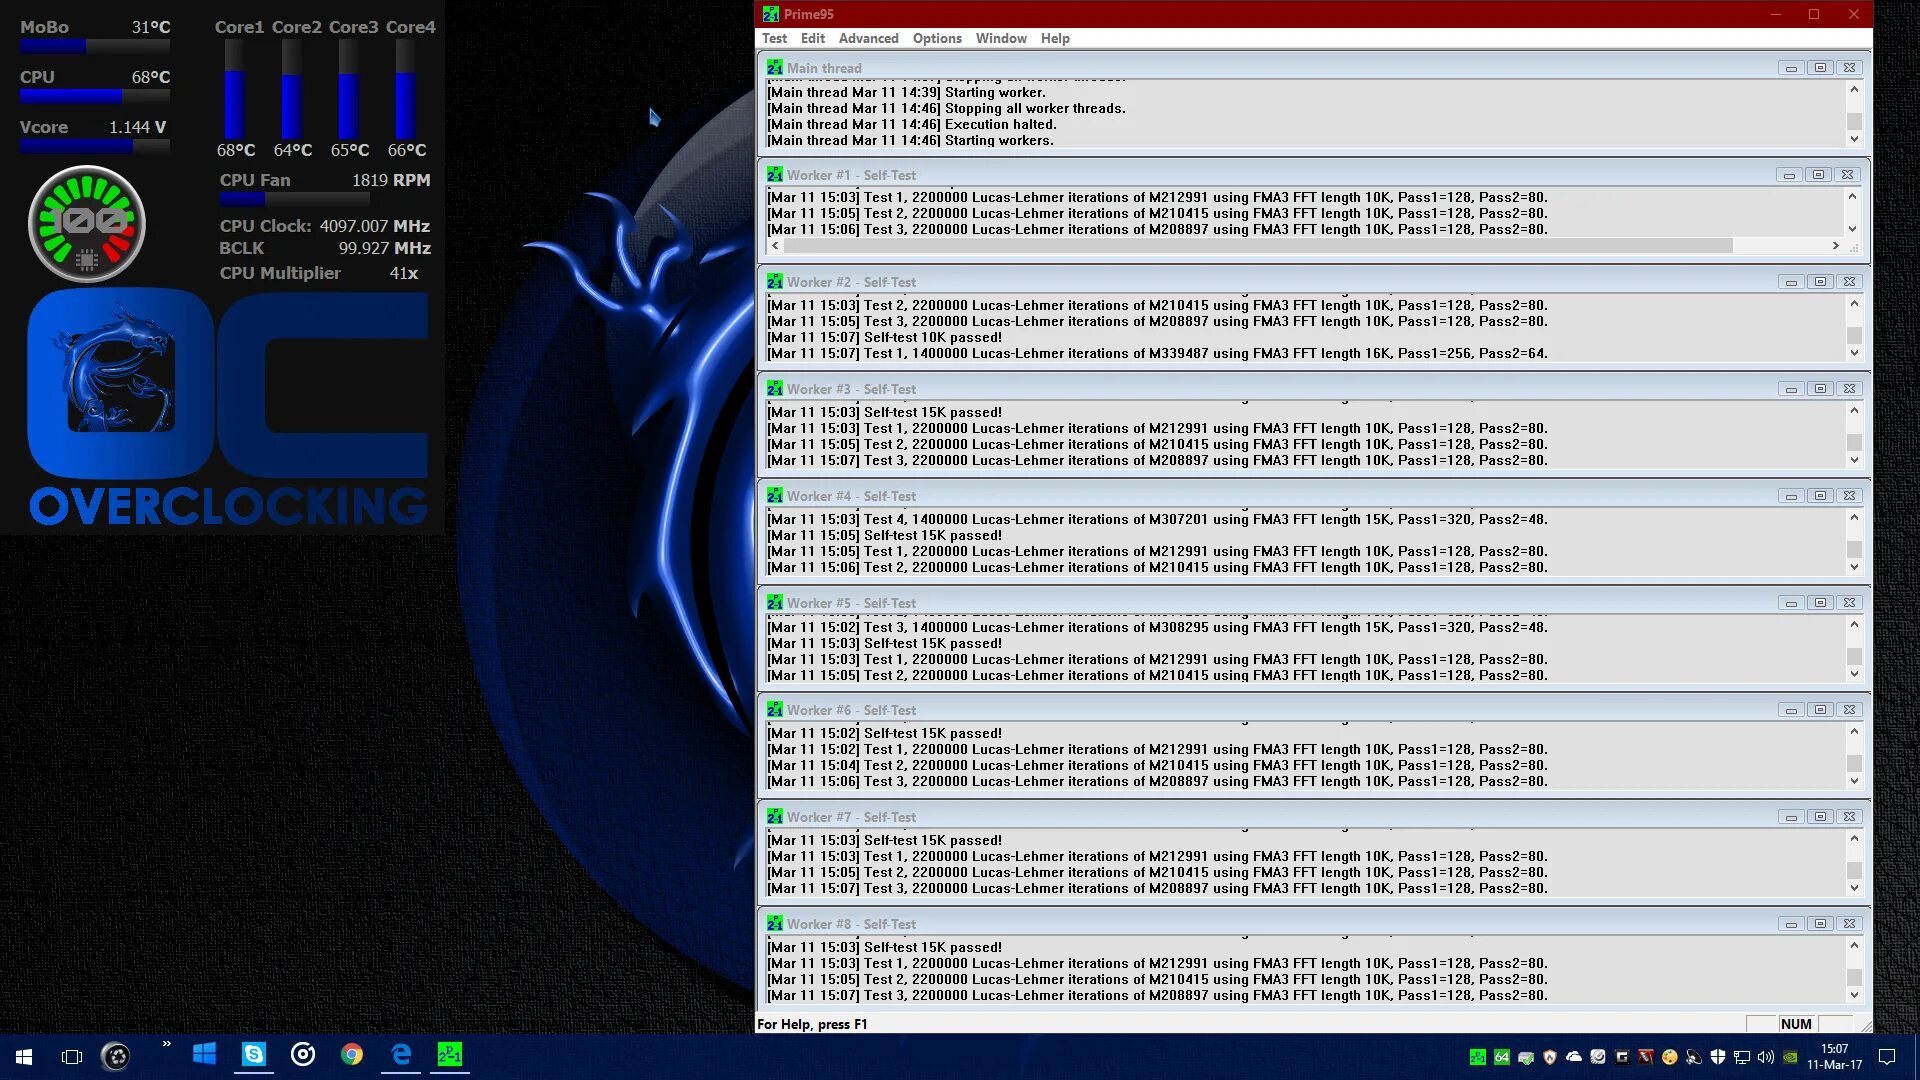Click the green 64 tray icon

click(x=1501, y=1057)
